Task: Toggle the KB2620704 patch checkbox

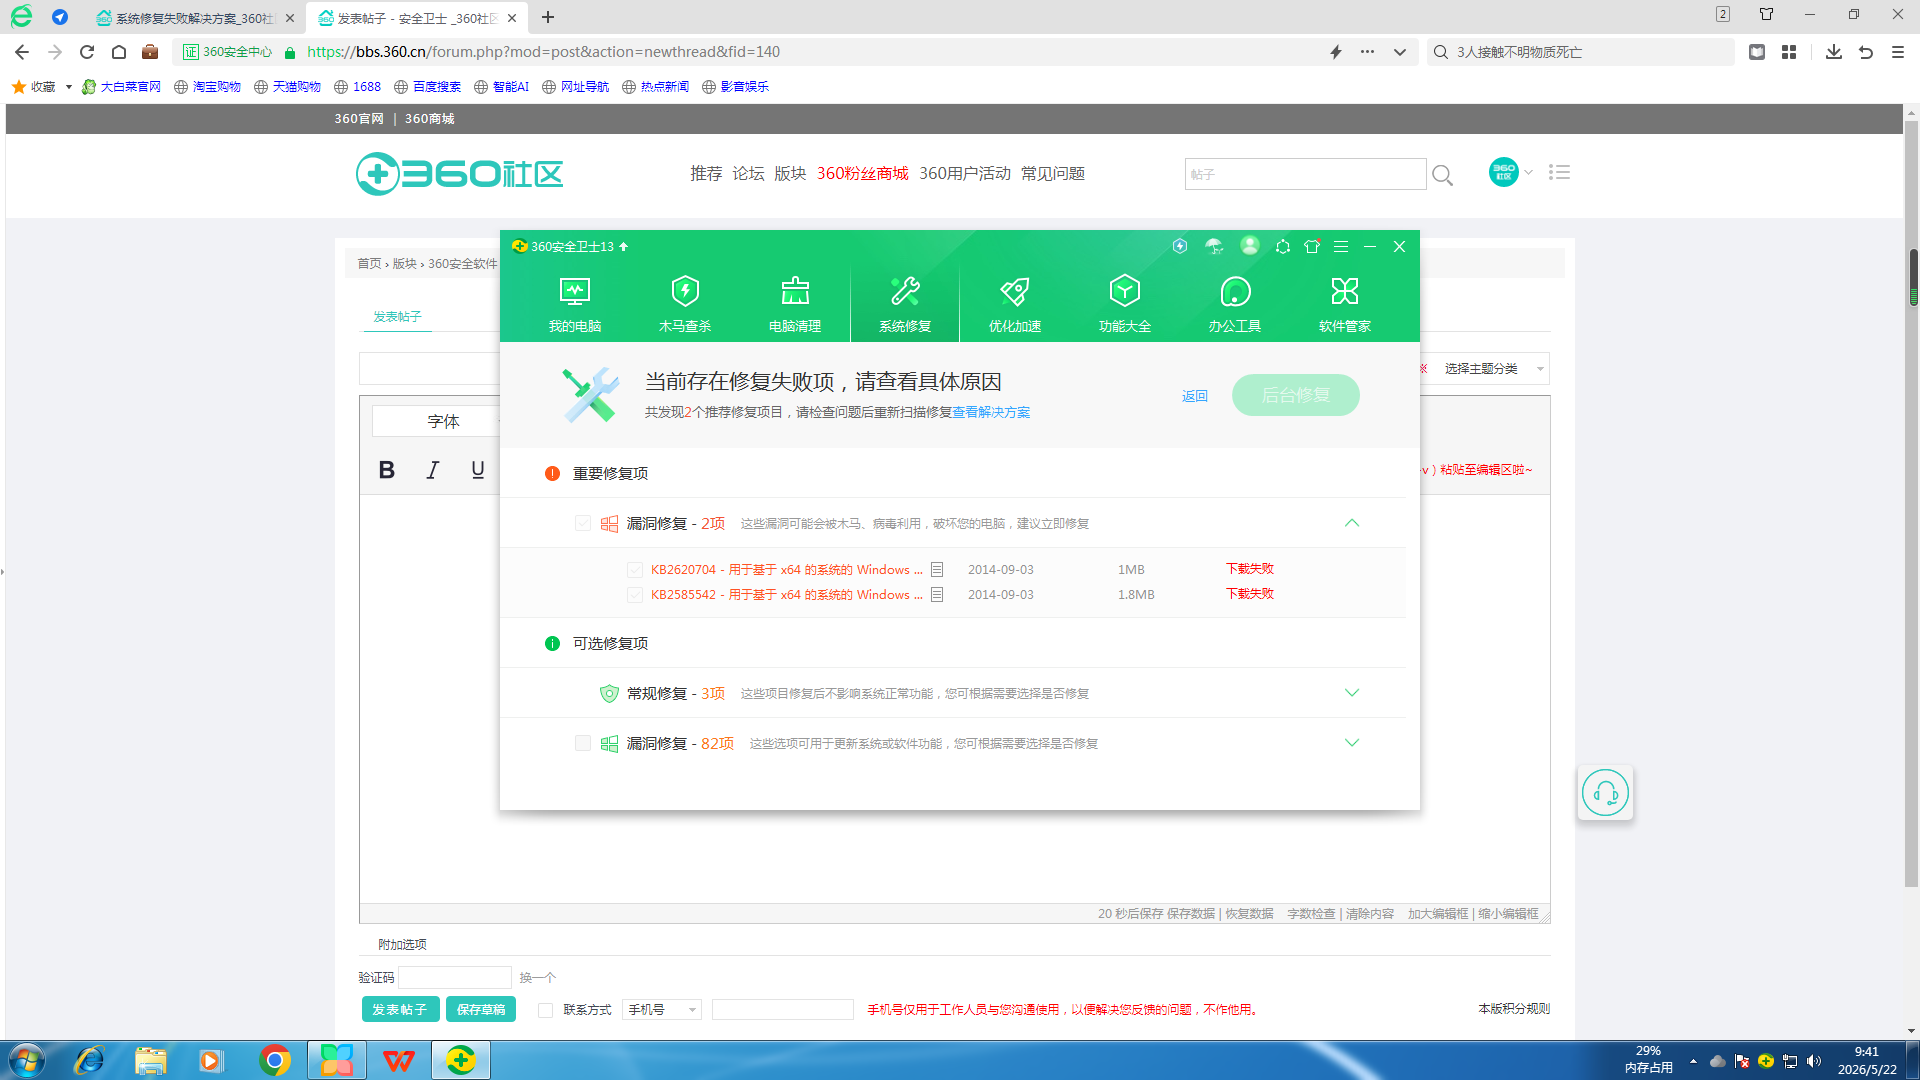Action: pos(635,570)
